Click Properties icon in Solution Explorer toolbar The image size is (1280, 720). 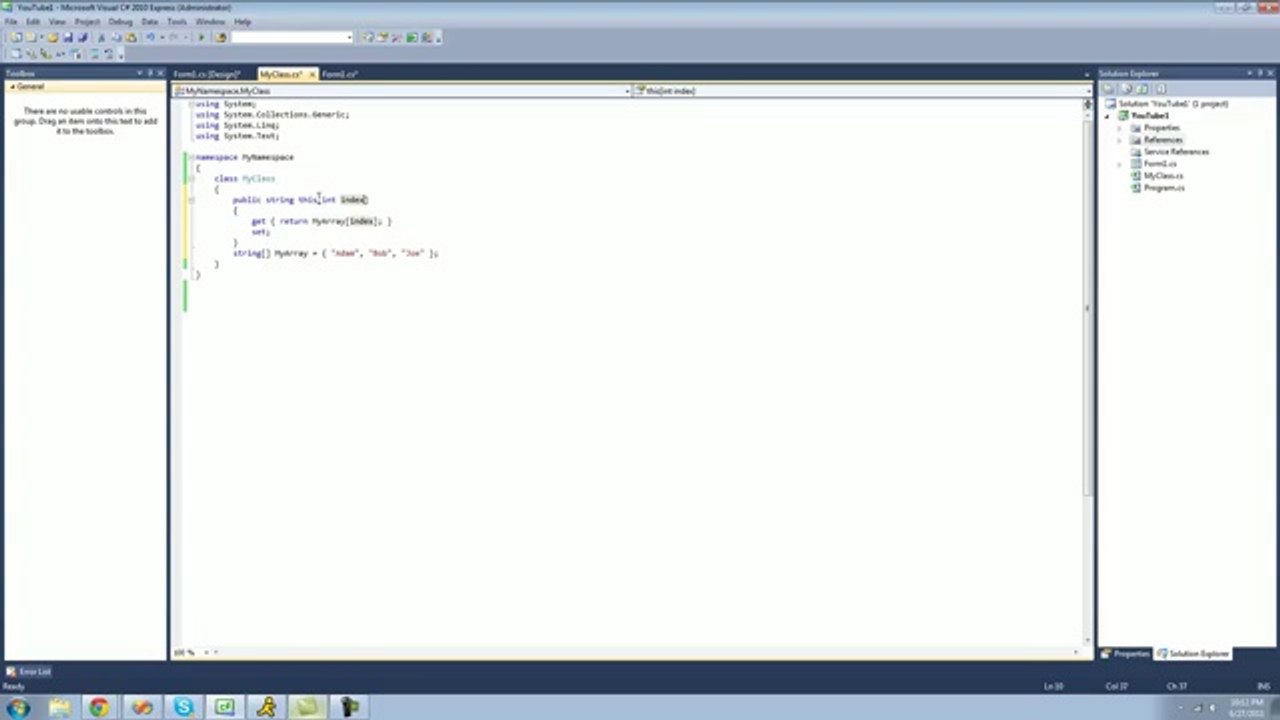[1108, 89]
